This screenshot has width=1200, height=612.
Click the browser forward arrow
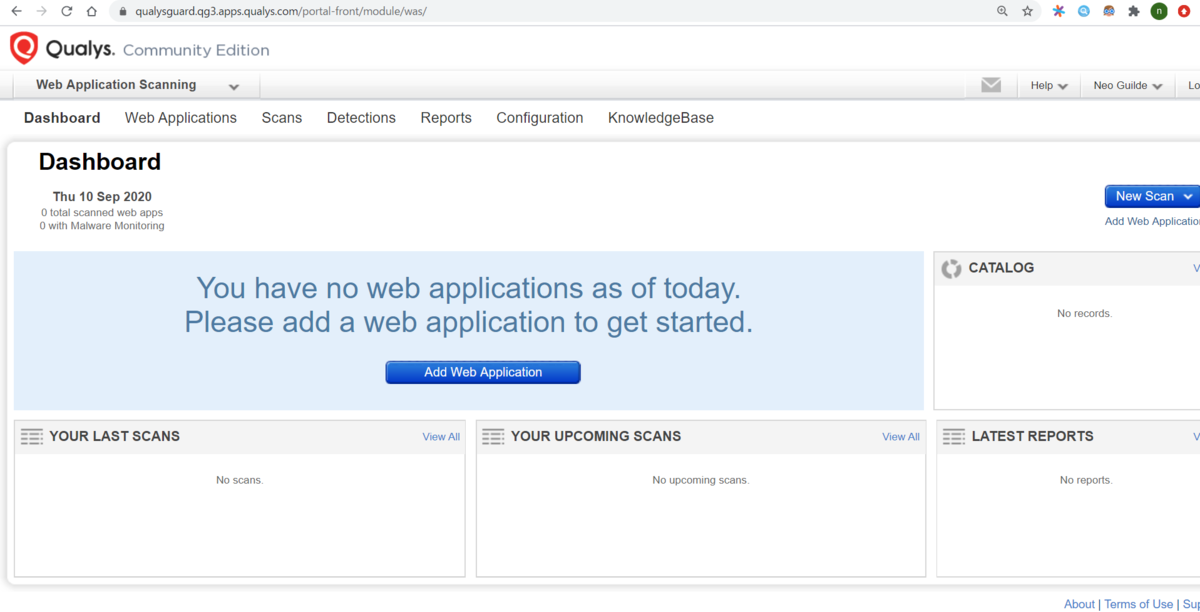tap(42, 11)
